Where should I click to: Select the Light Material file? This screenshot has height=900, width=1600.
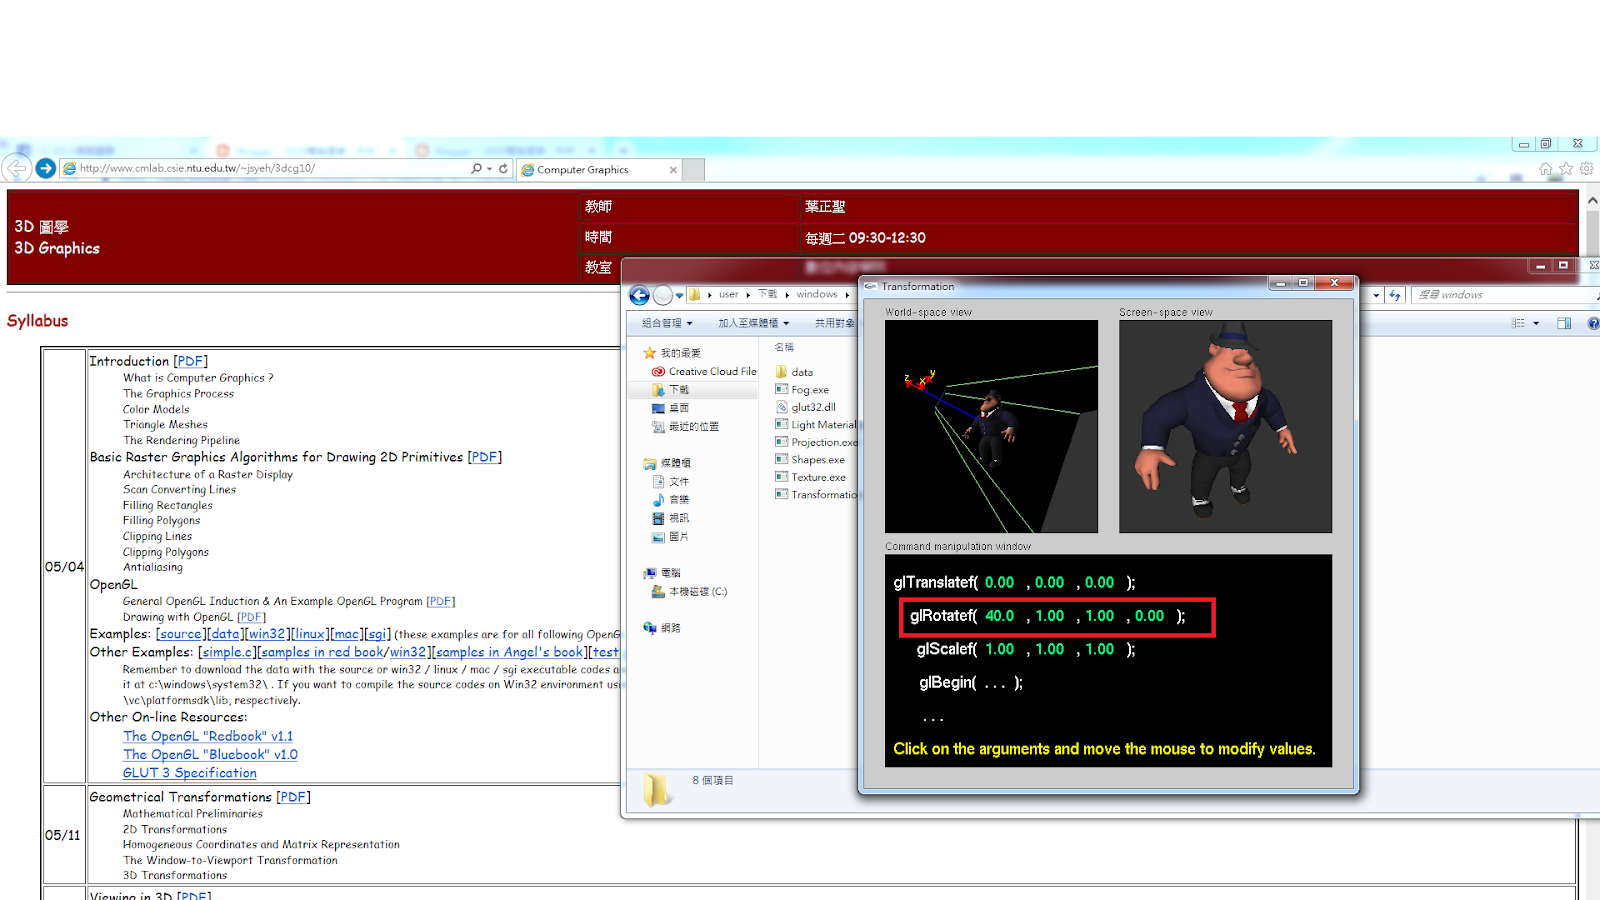816,425
